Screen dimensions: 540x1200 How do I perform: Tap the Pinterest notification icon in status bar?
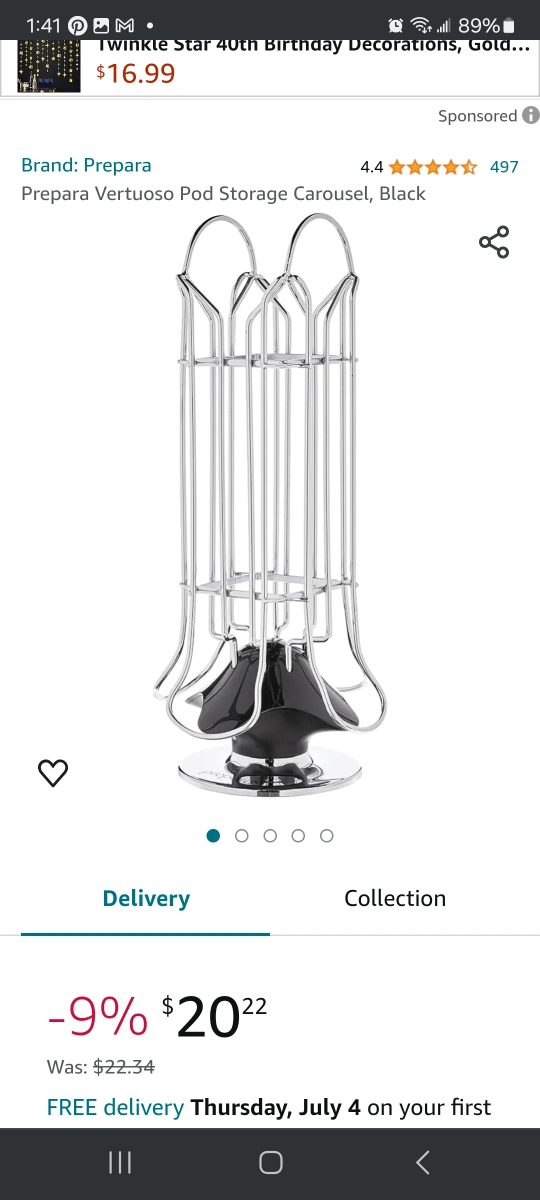[x=78, y=25]
